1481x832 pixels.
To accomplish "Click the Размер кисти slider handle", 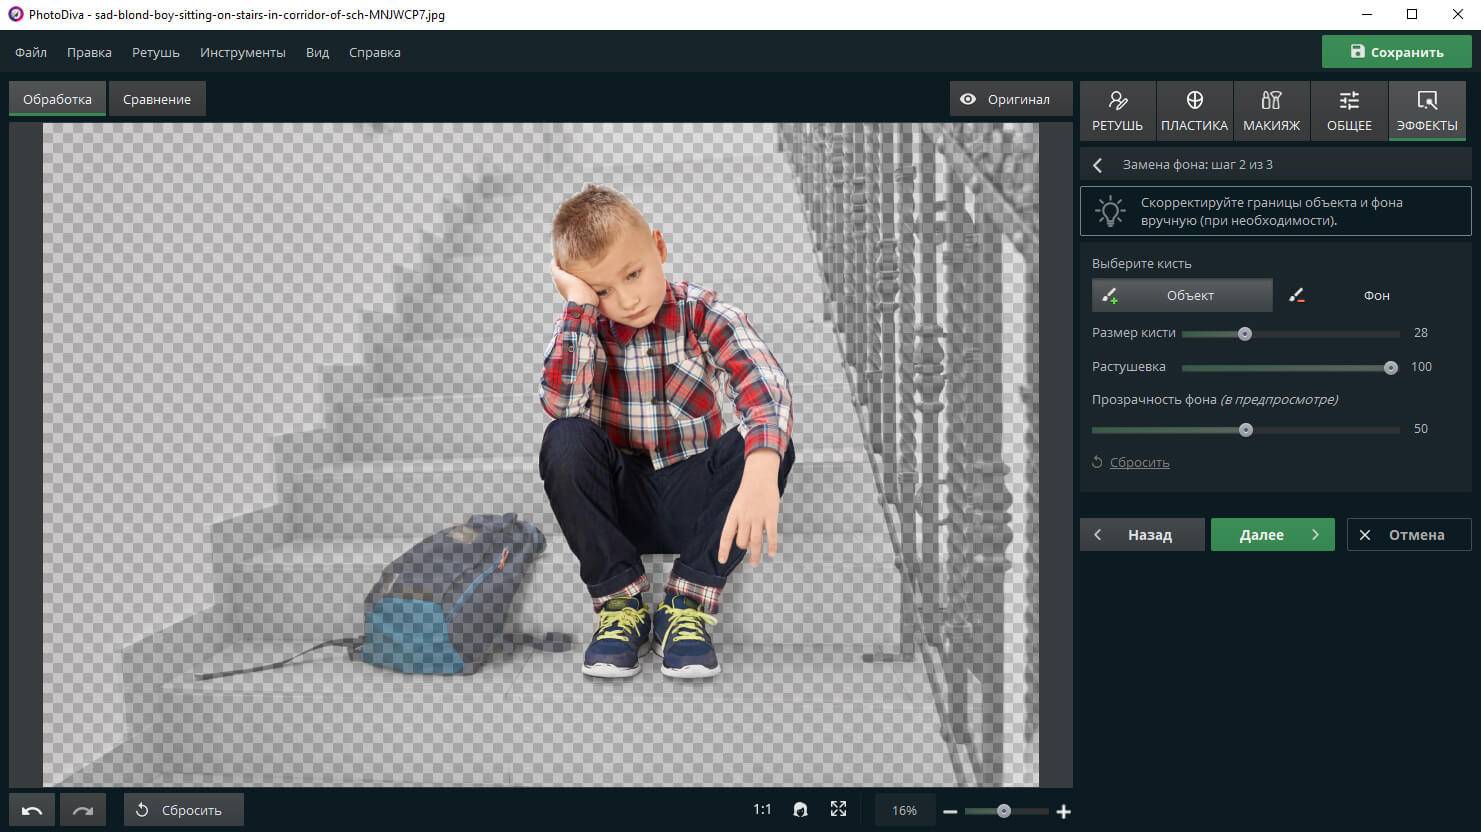I will point(1245,334).
